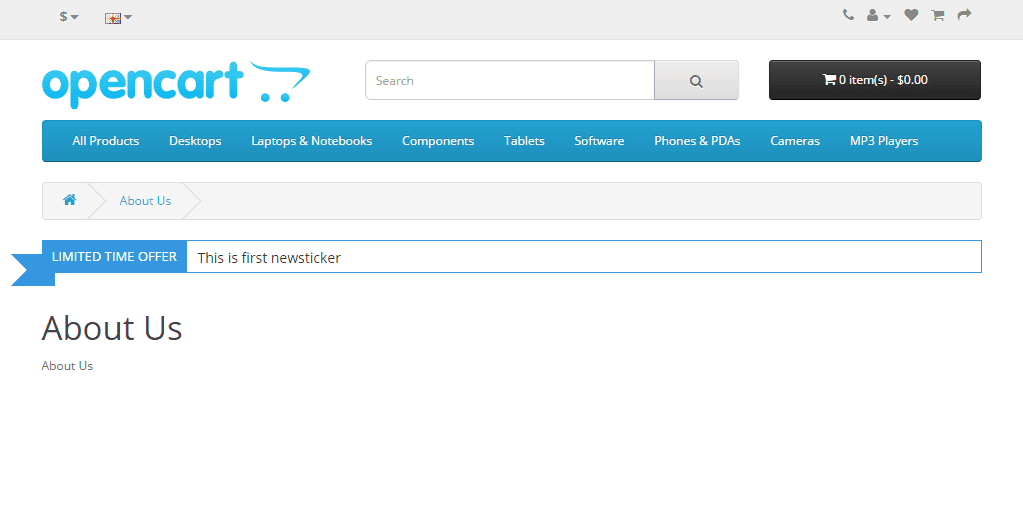Click the top bar shopping cart icon

click(x=938, y=15)
